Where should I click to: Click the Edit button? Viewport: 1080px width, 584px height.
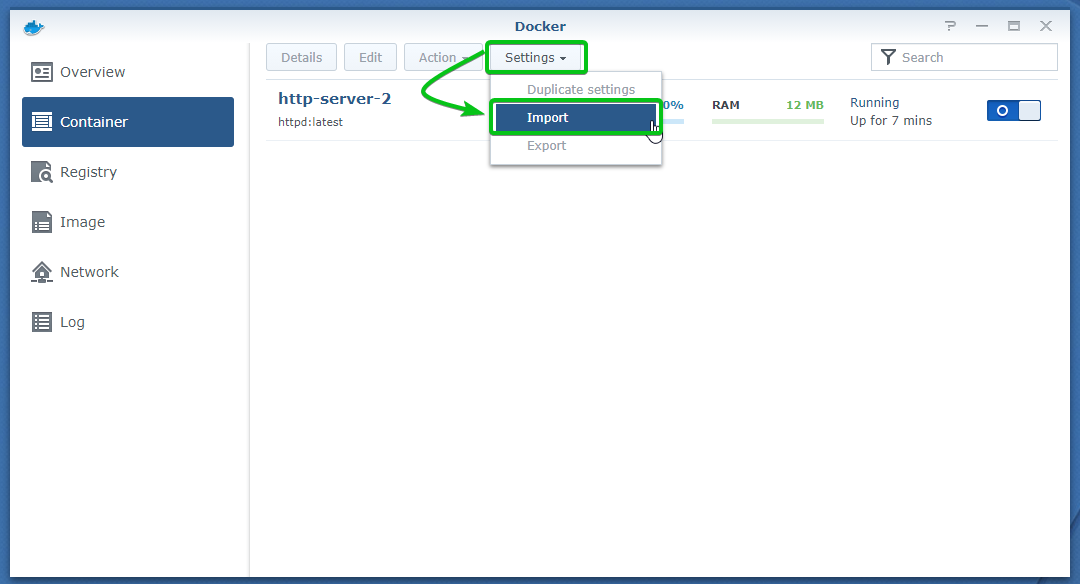click(371, 57)
